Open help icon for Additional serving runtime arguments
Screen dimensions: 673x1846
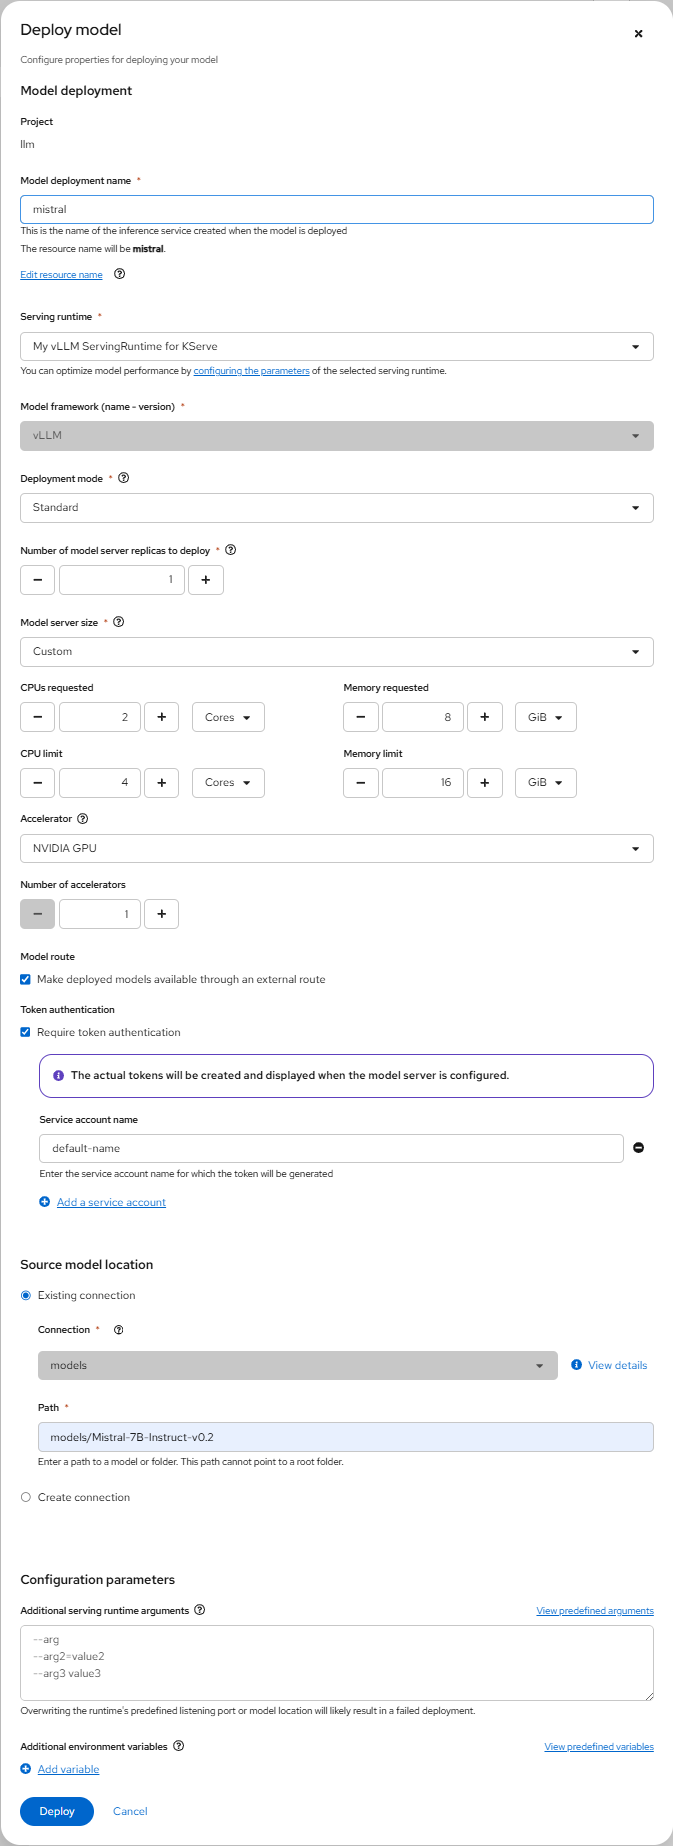click(x=200, y=1610)
